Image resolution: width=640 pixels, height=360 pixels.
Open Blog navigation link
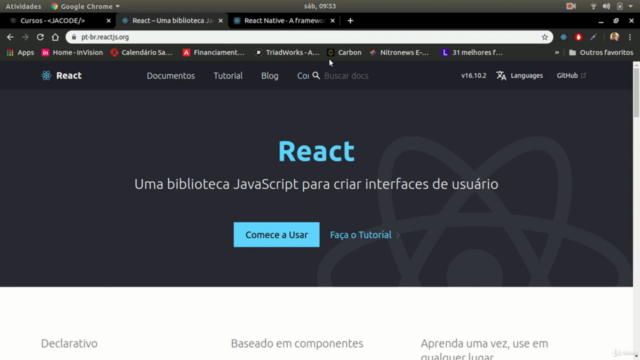coord(270,76)
